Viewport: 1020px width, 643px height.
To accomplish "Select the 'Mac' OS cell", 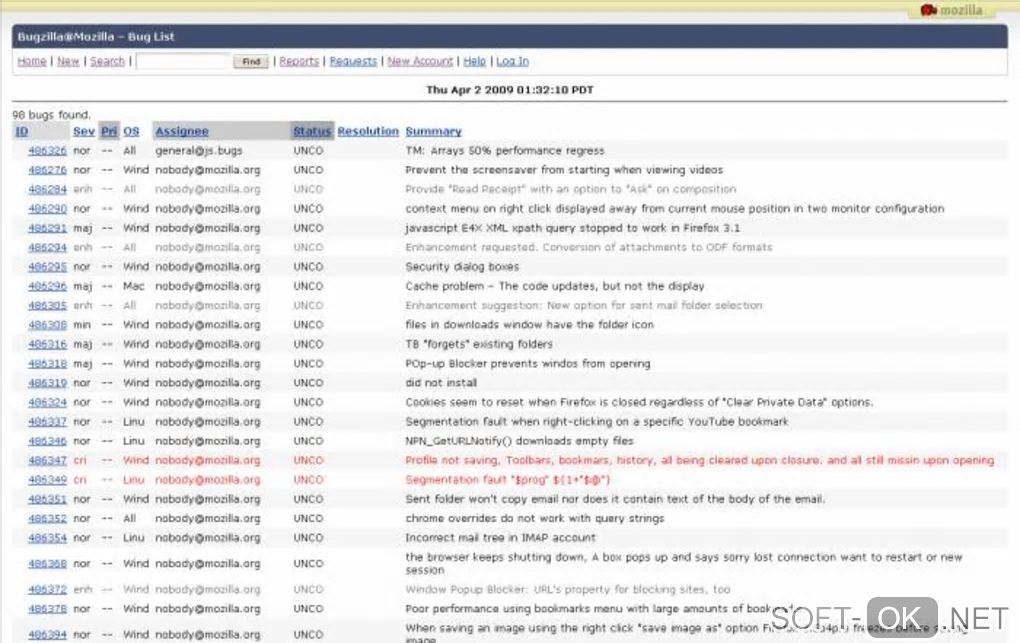I will coord(134,286).
